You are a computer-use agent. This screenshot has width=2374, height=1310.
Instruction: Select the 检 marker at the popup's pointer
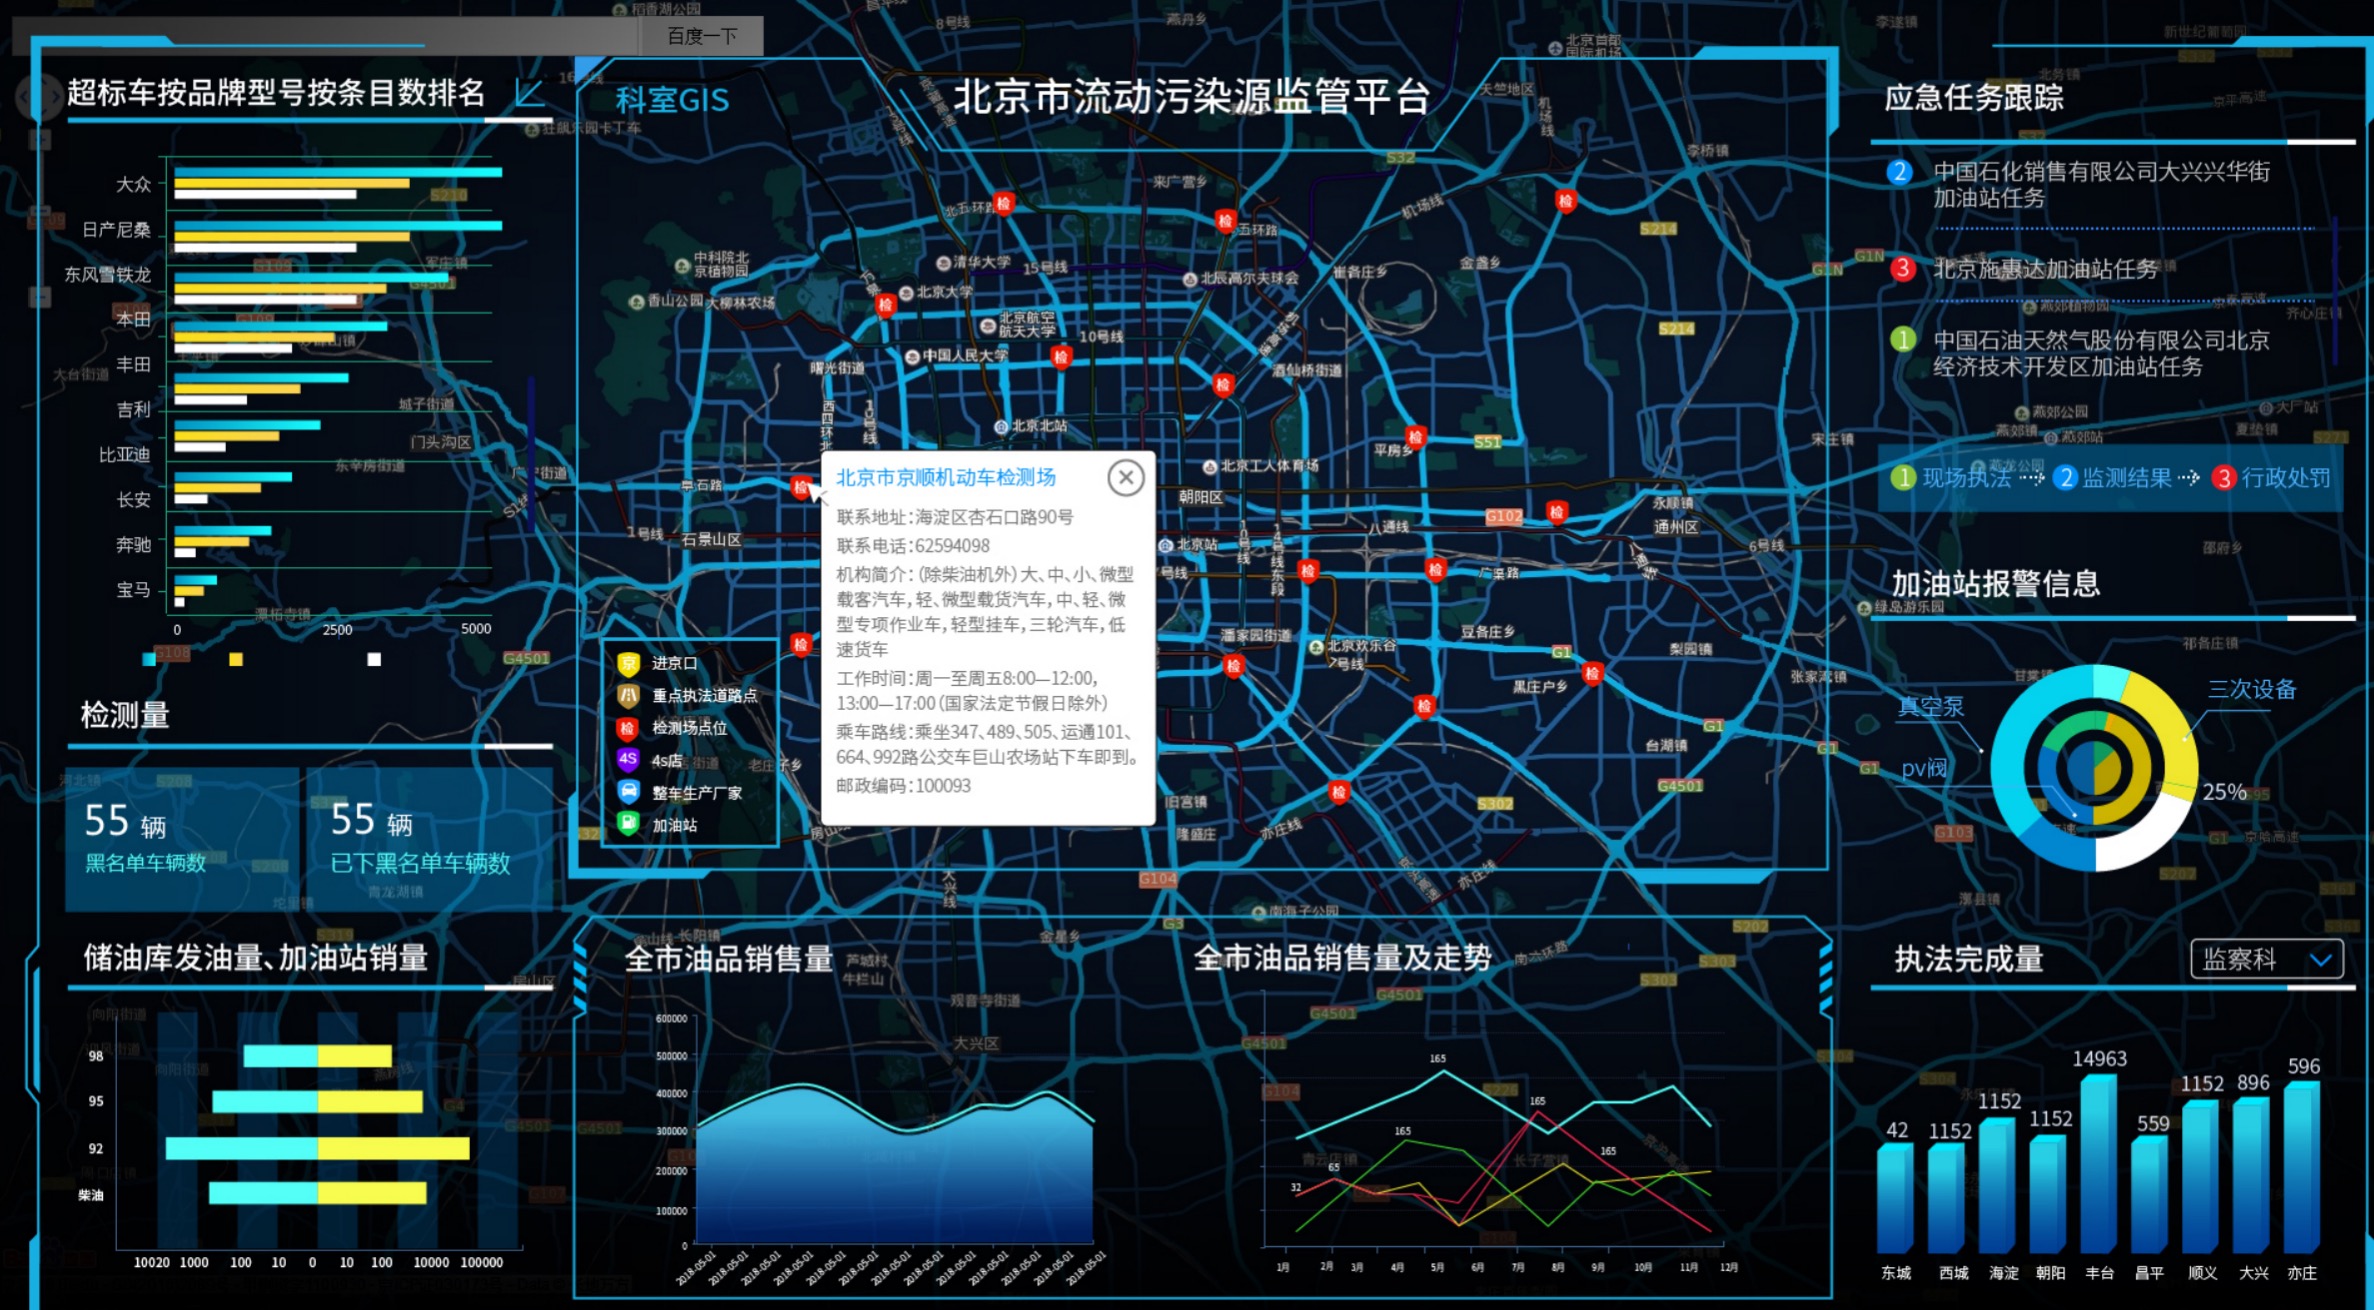click(800, 487)
